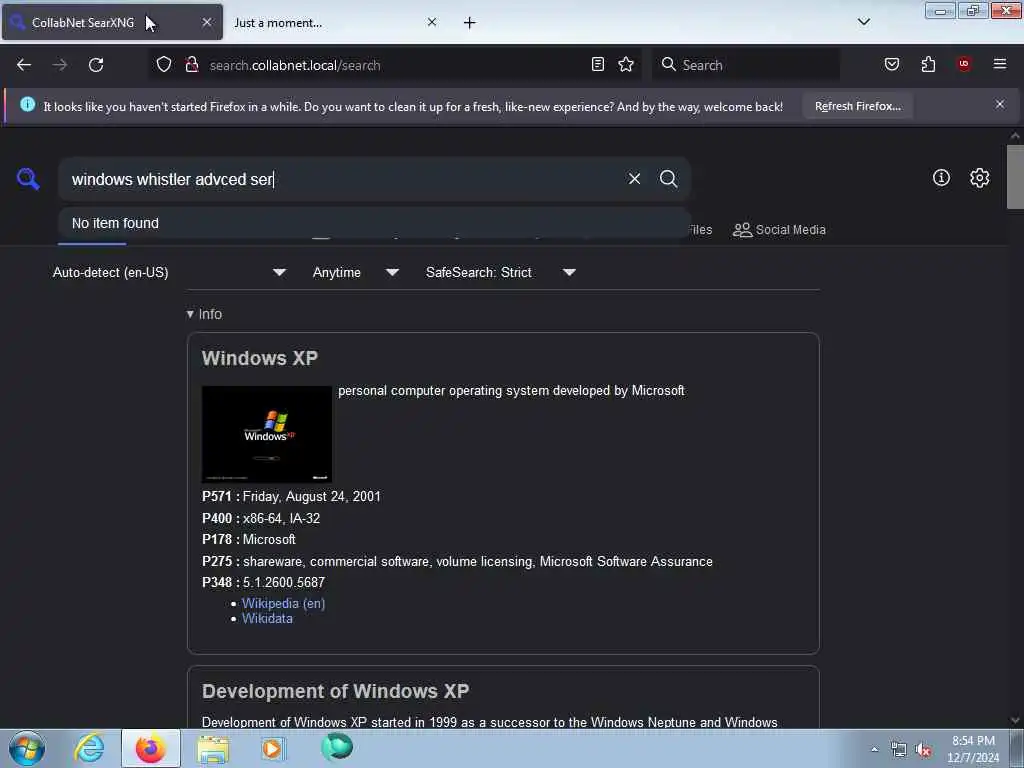Open the insecure padlock site info
The image size is (1024, 768).
pos(192,65)
